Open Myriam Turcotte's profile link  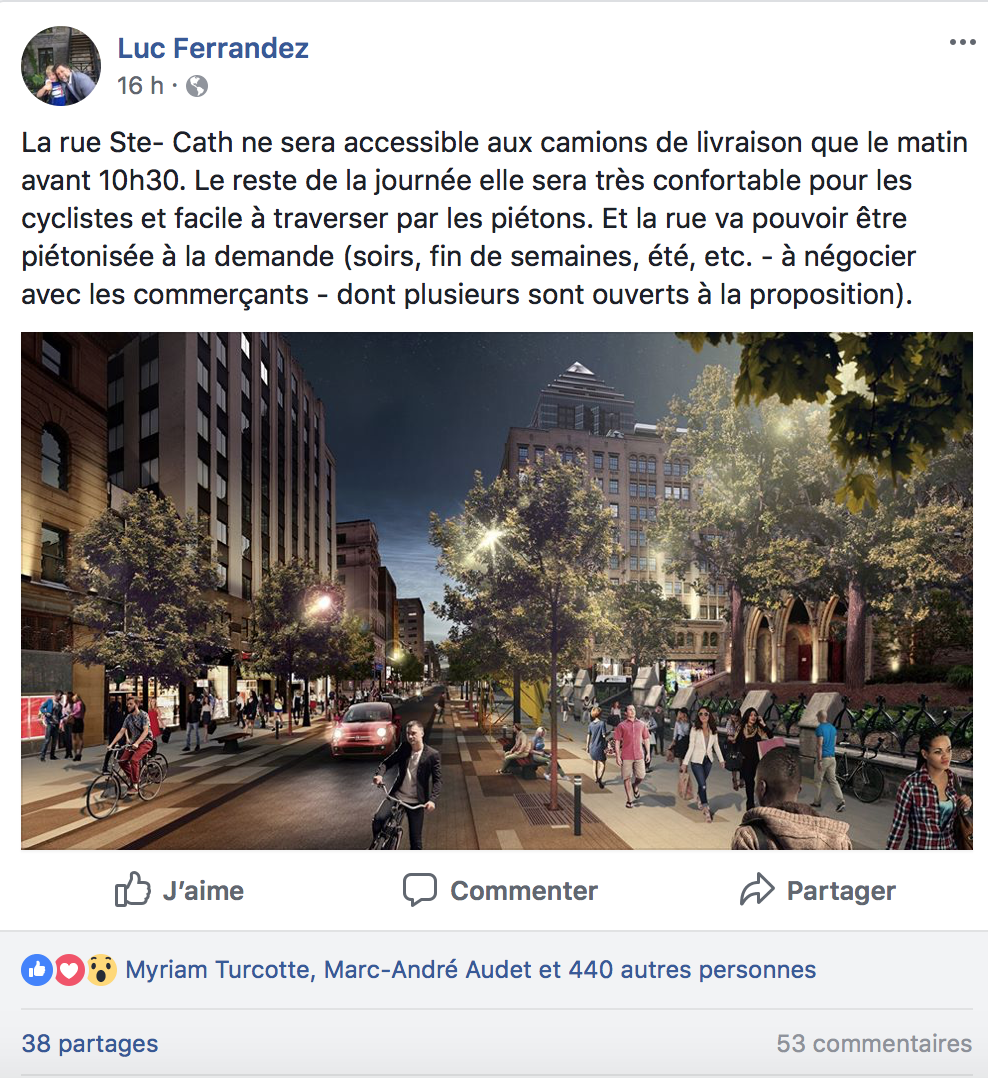pos(217,969)
